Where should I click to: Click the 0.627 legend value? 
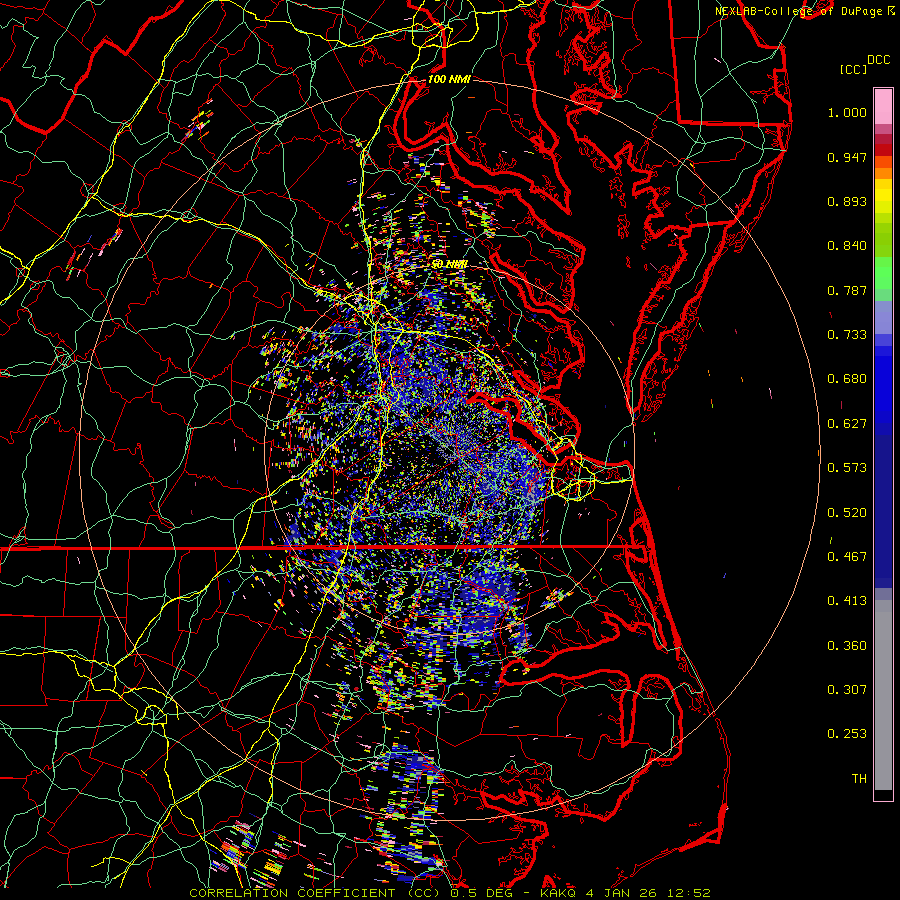coord(847,424)
